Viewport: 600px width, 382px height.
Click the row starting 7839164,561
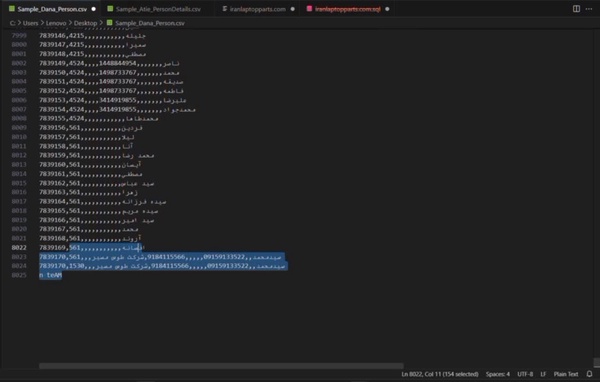(103, 201)
